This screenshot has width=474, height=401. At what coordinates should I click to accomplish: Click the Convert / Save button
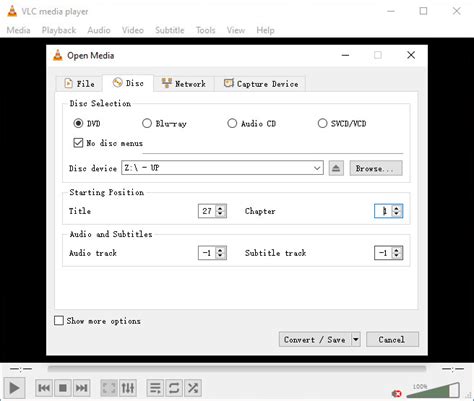tap(315, 340)
